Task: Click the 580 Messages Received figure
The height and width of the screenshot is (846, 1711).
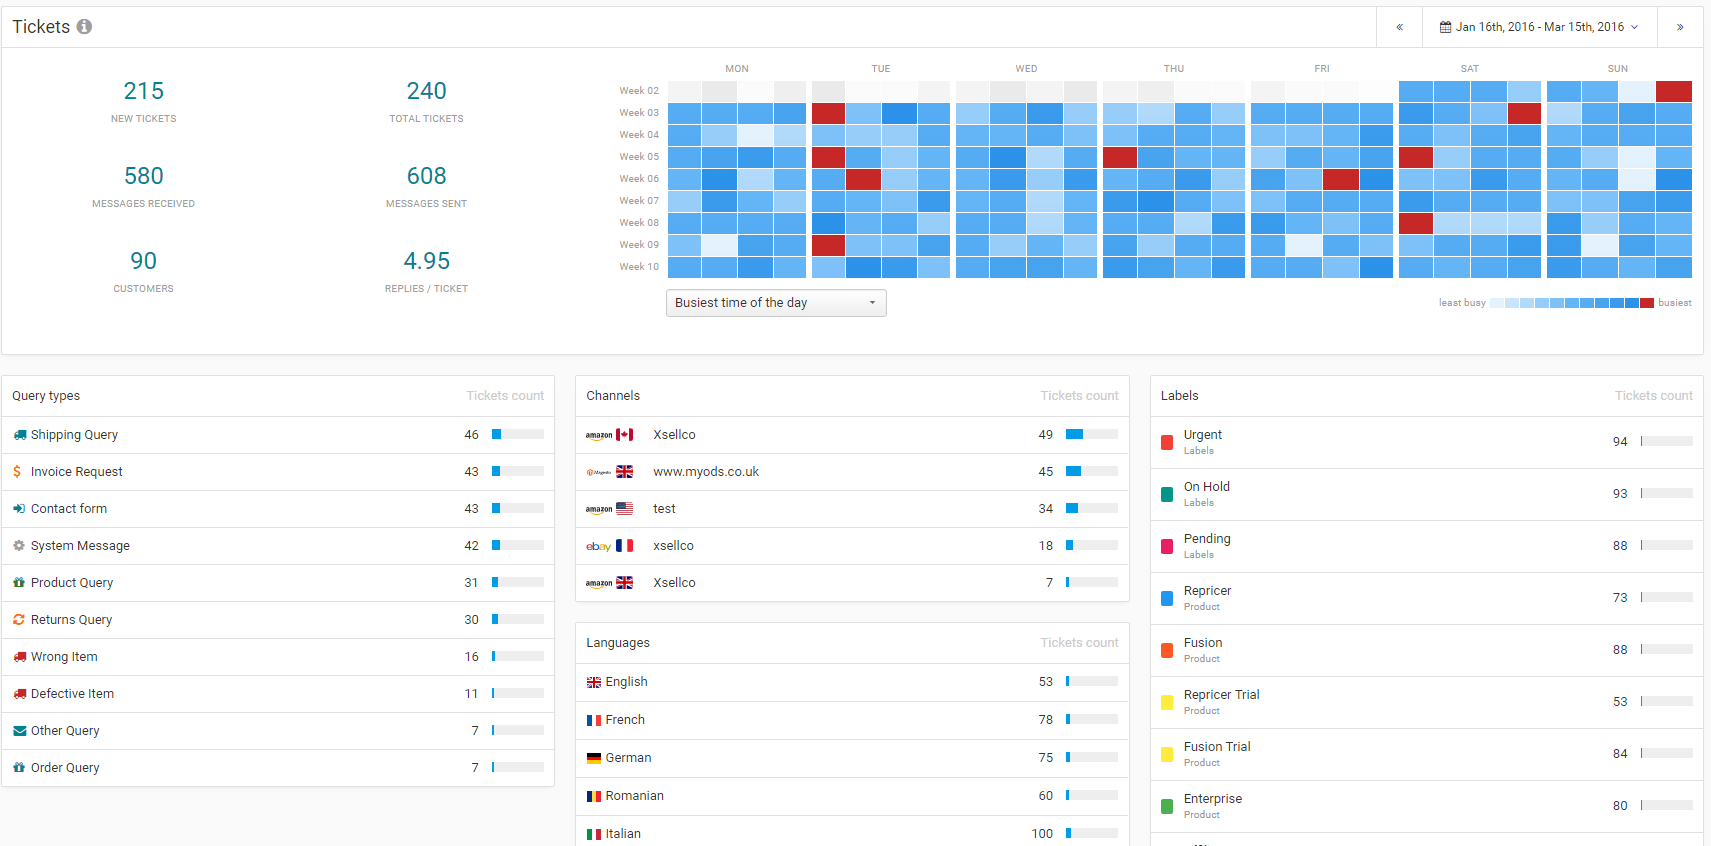Action: point(143,176)
